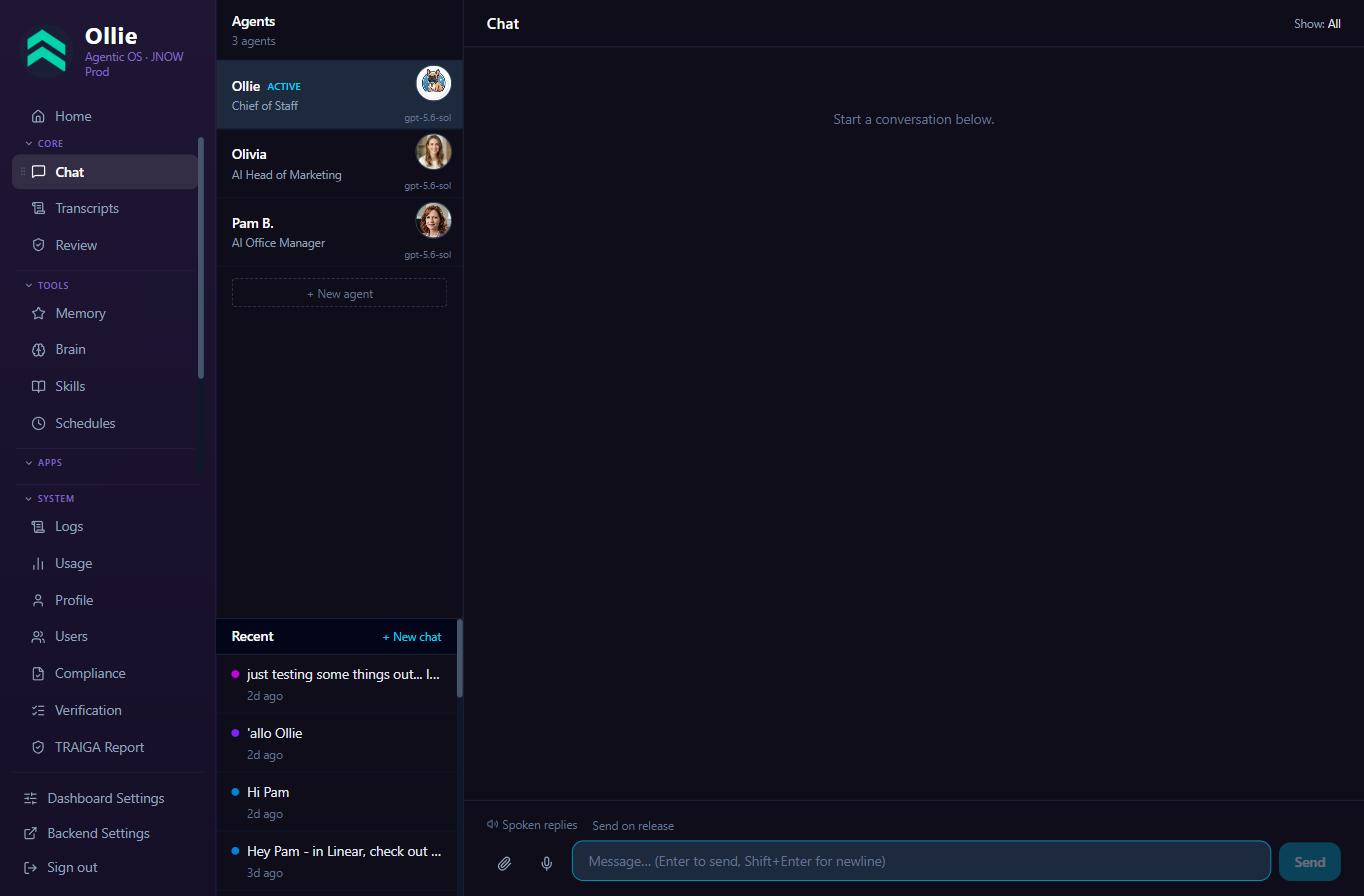Open Dashboard Settings
The width and height of the screenshot is (1364, 896).
pyautogui.click(x=105, y=798)
